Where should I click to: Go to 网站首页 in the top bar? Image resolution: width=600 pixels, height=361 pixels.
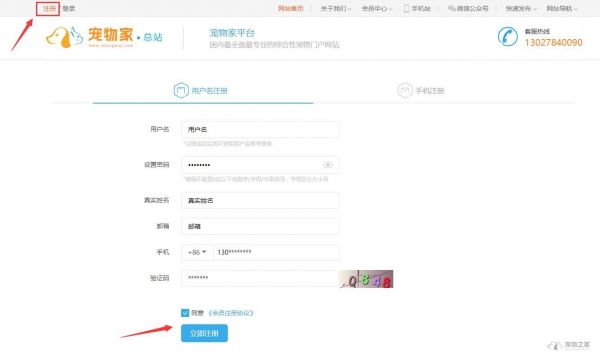(290, 8)
